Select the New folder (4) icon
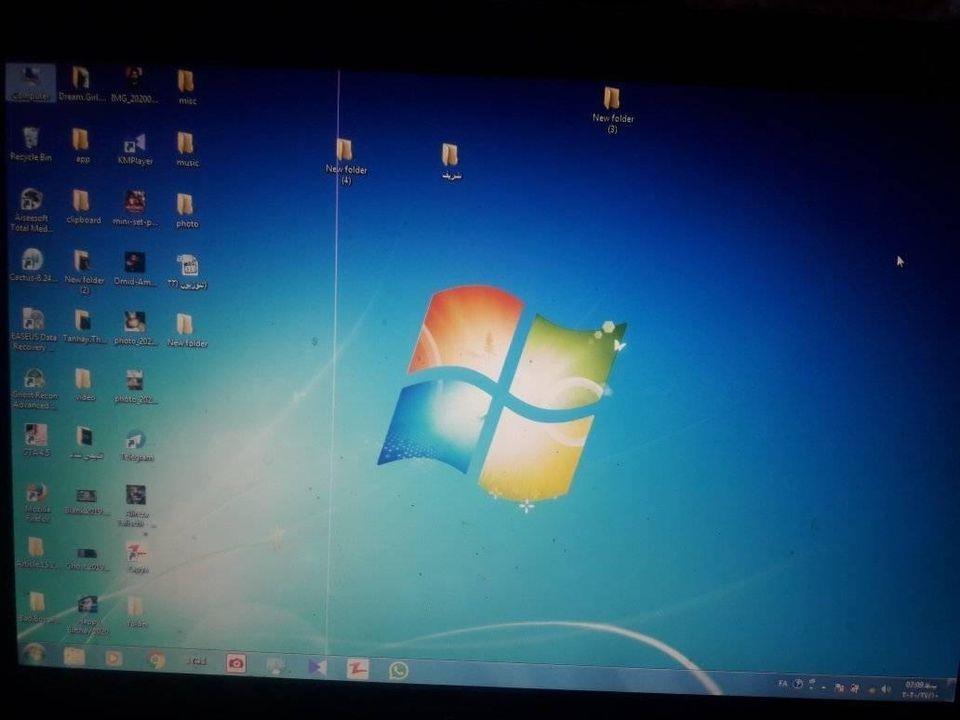This screenshot has width=960, height=720. tap(346, 161)
